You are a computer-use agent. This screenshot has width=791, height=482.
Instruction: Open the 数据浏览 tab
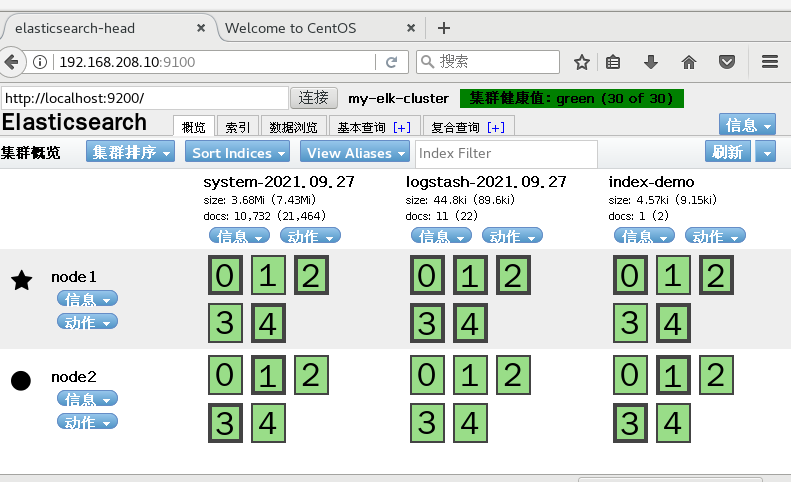[x=293, y=127]
